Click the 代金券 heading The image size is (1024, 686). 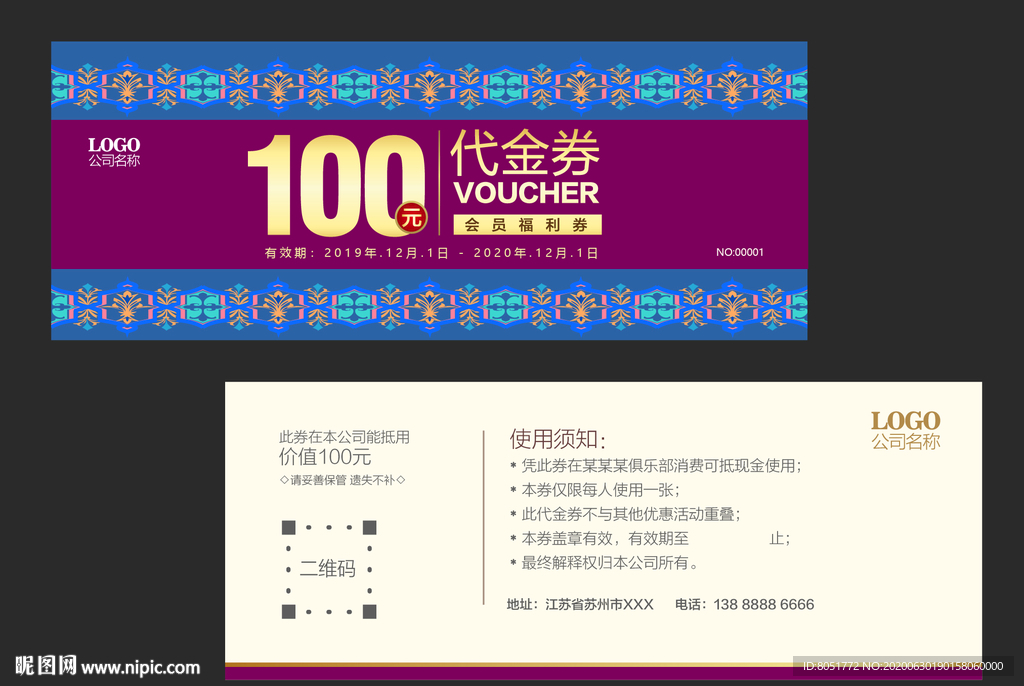coord(525,153)
